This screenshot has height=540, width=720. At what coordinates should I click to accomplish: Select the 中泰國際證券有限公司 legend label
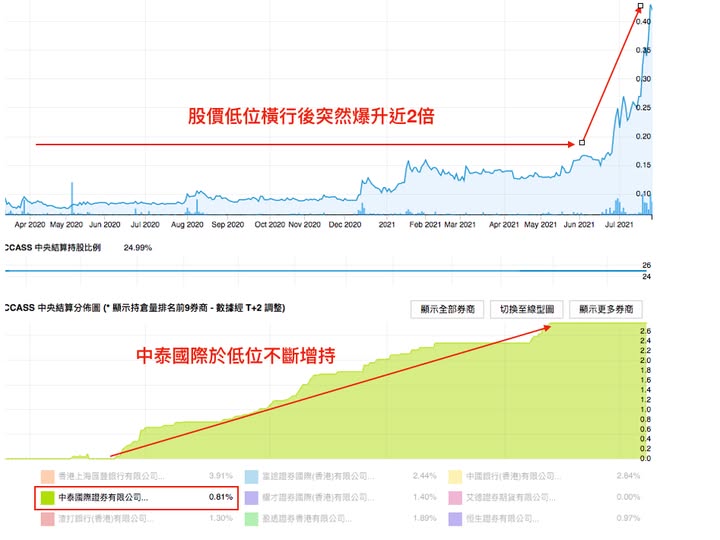103,497
